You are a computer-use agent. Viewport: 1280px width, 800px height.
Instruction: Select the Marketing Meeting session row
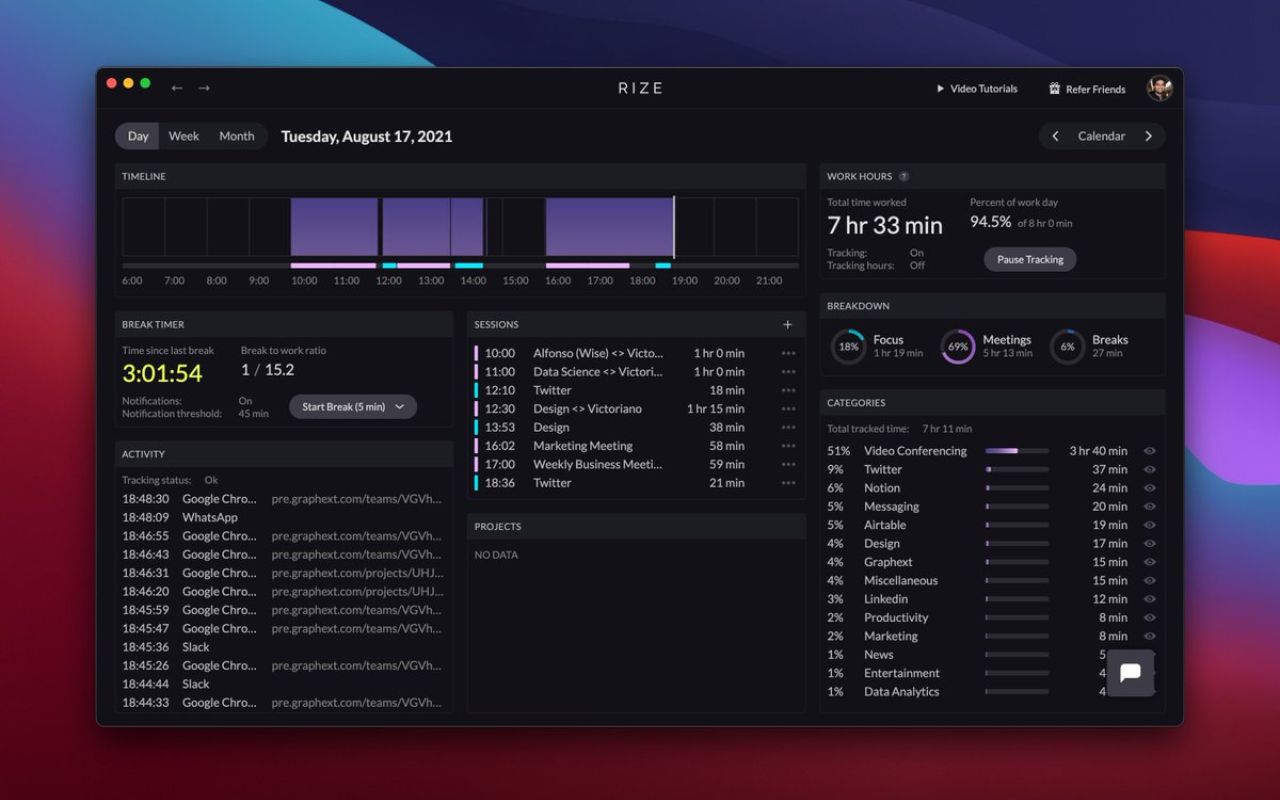click(636, 446)
